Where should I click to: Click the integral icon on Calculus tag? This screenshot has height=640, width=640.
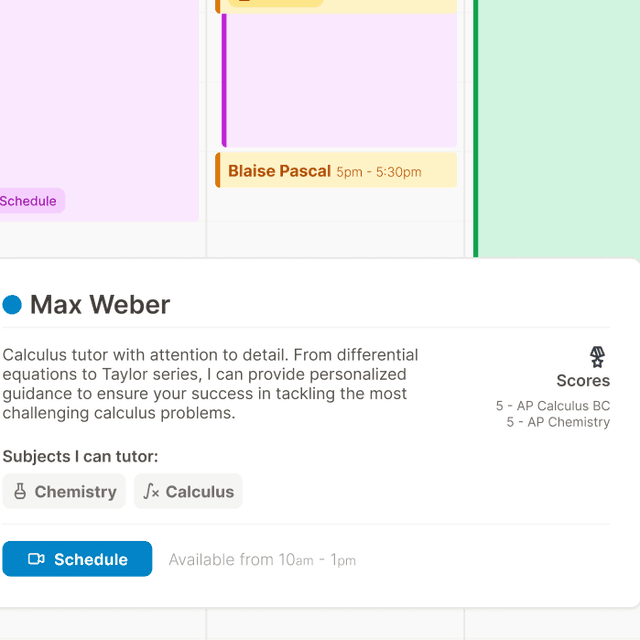pos(151,491)
